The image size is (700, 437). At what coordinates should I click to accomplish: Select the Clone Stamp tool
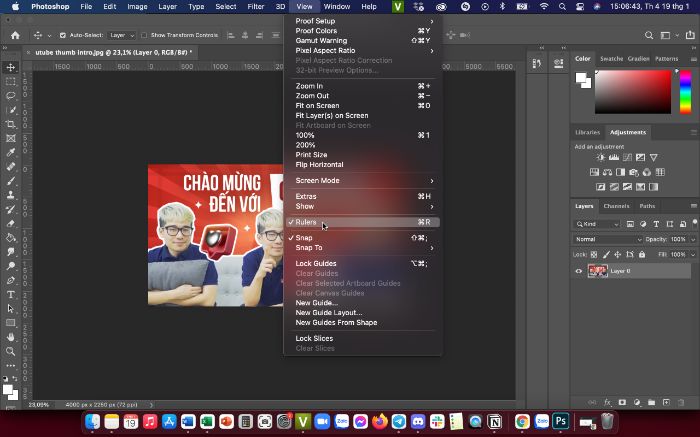[11, 195]
